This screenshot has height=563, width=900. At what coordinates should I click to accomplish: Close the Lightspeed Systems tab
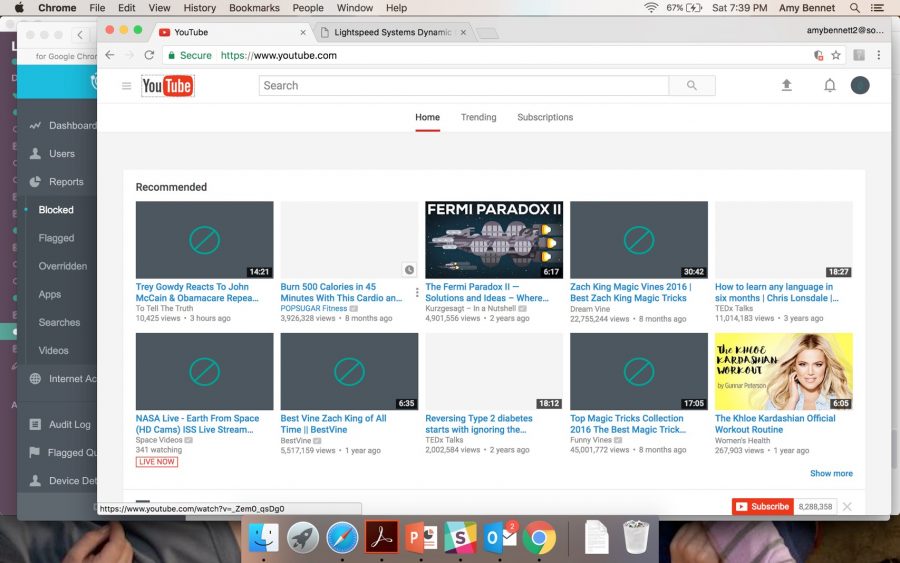tap(463, 33)
